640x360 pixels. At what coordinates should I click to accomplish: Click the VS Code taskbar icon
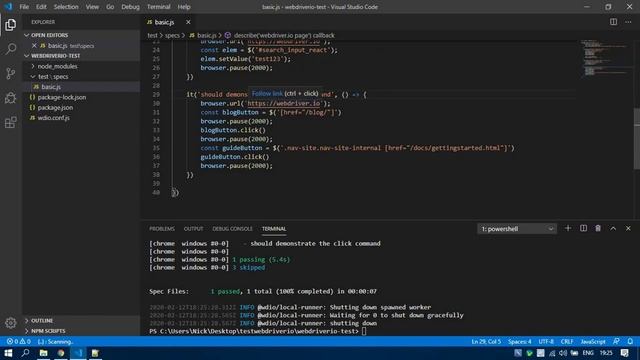(x=78, y=353)
